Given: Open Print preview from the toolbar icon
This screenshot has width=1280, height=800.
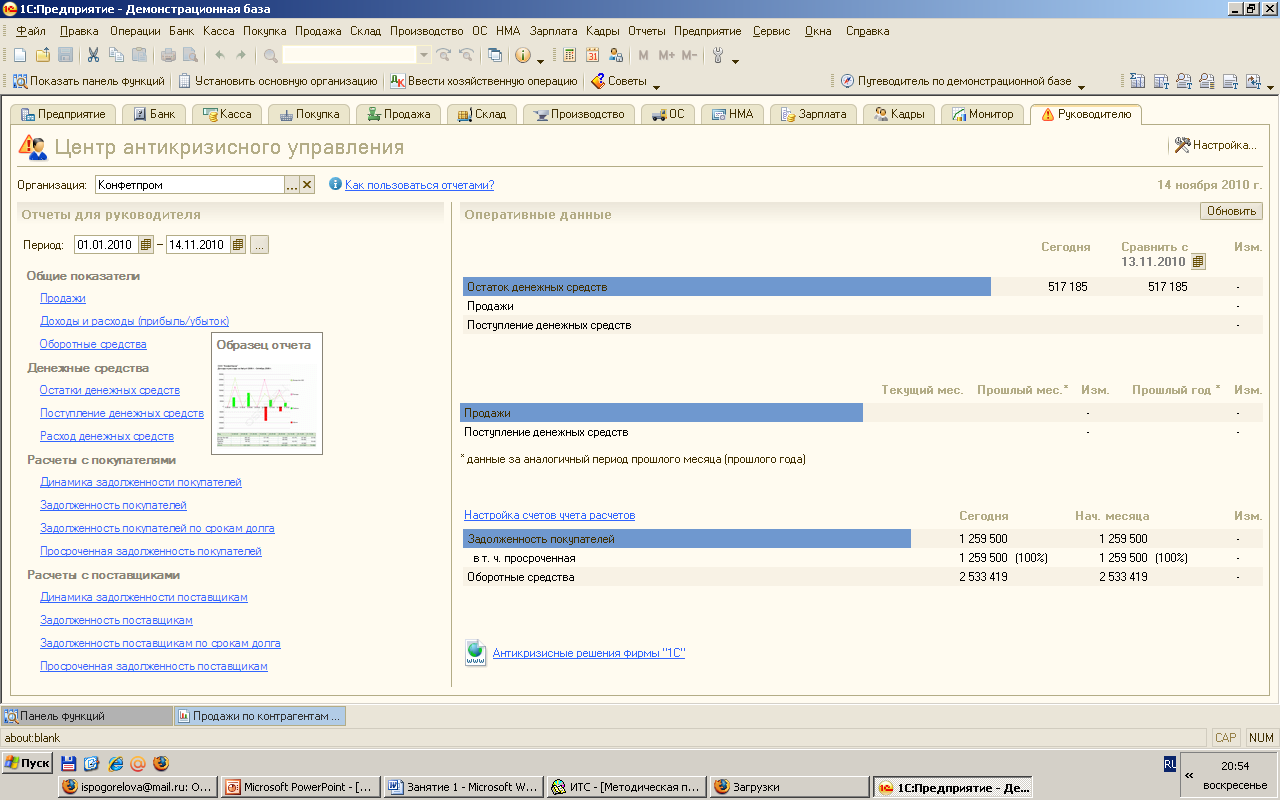Looking at the screenshot, I should (x=190, y=55).
